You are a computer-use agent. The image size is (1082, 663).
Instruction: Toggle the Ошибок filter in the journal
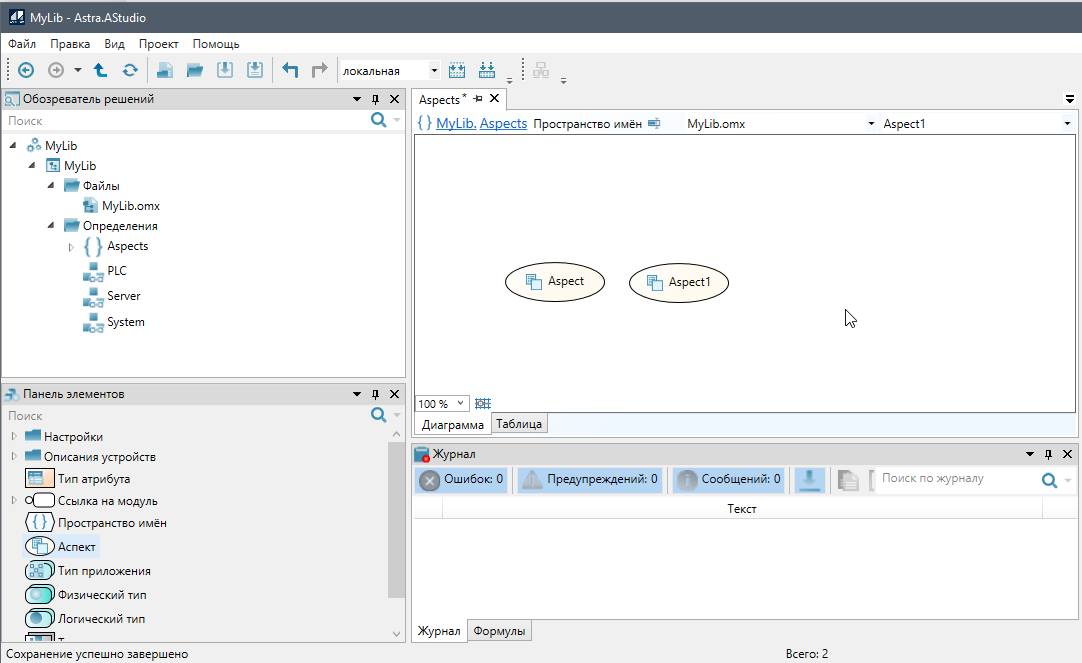[462, 480]
